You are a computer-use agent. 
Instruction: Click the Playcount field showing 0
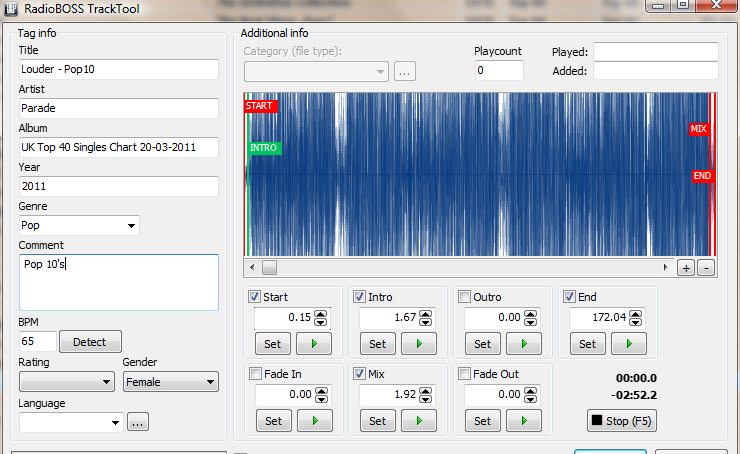pyautogui.click(x=499, y=70)
